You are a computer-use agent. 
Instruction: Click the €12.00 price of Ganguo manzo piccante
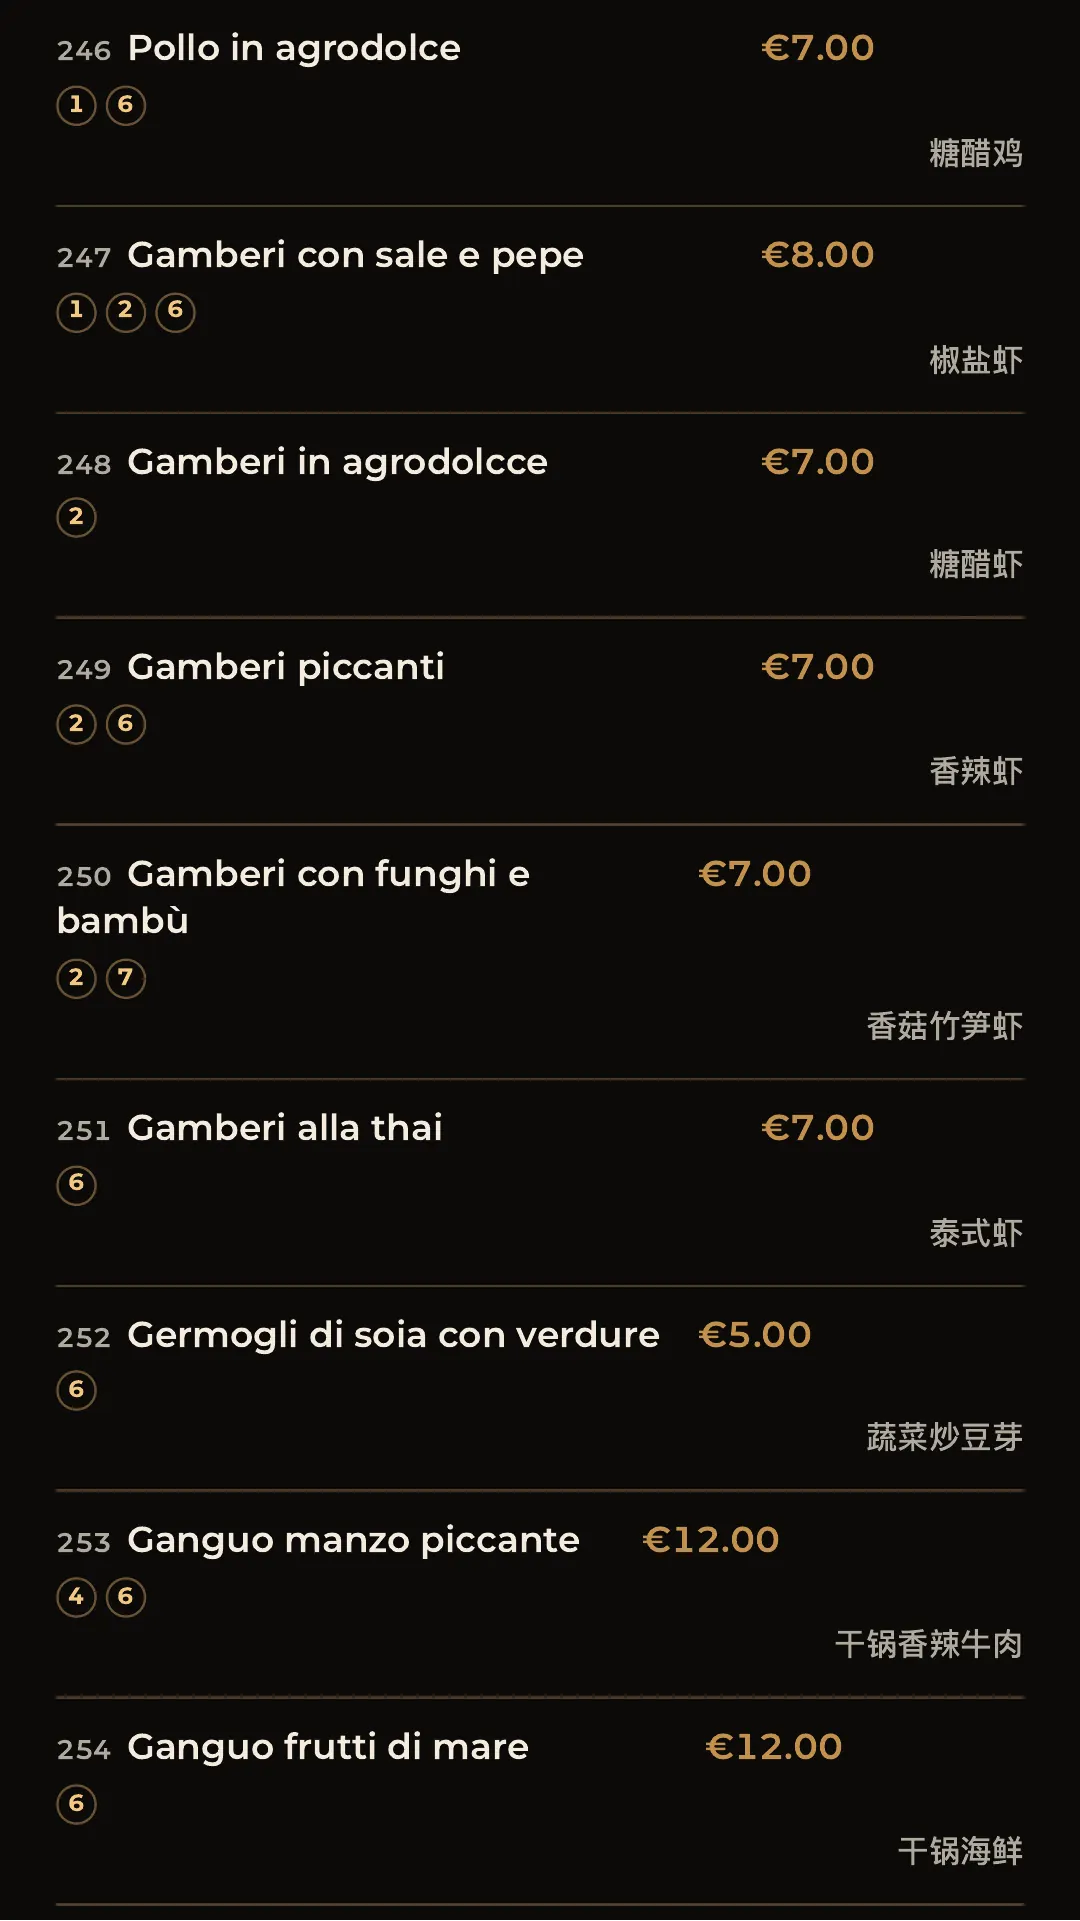[x=710, y=1540]
